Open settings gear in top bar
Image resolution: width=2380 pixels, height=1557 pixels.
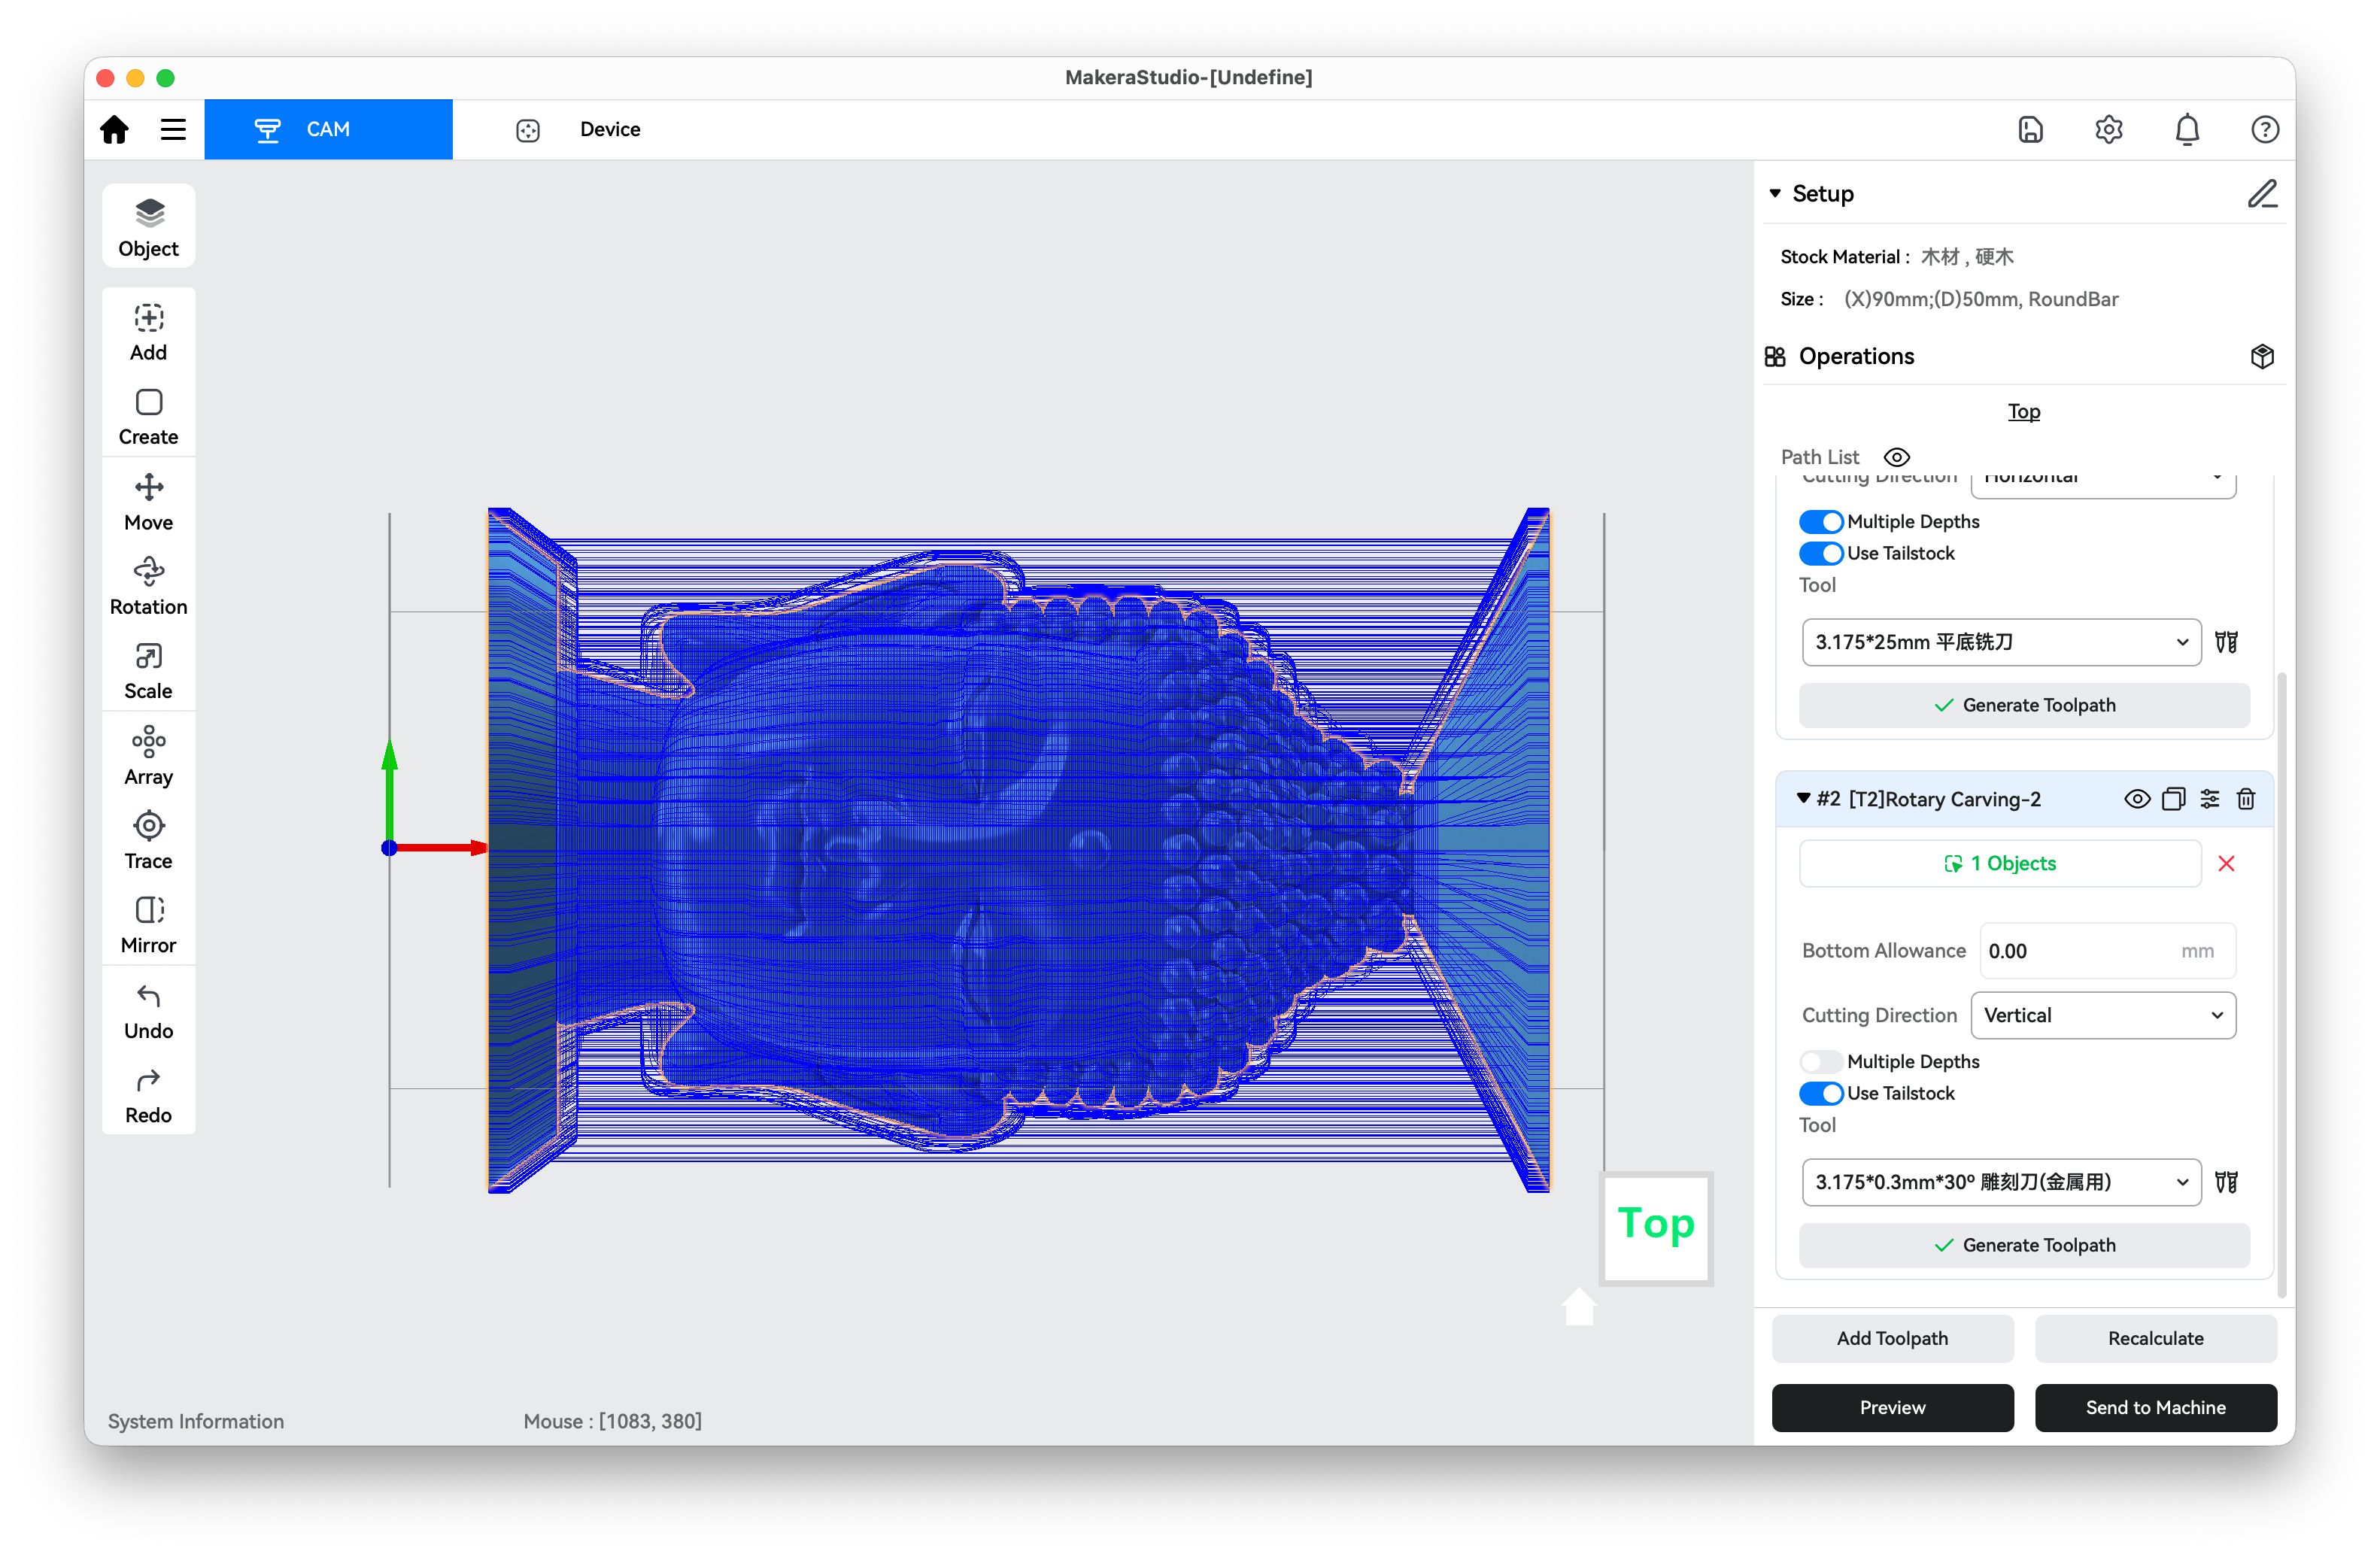[2108, 129]
